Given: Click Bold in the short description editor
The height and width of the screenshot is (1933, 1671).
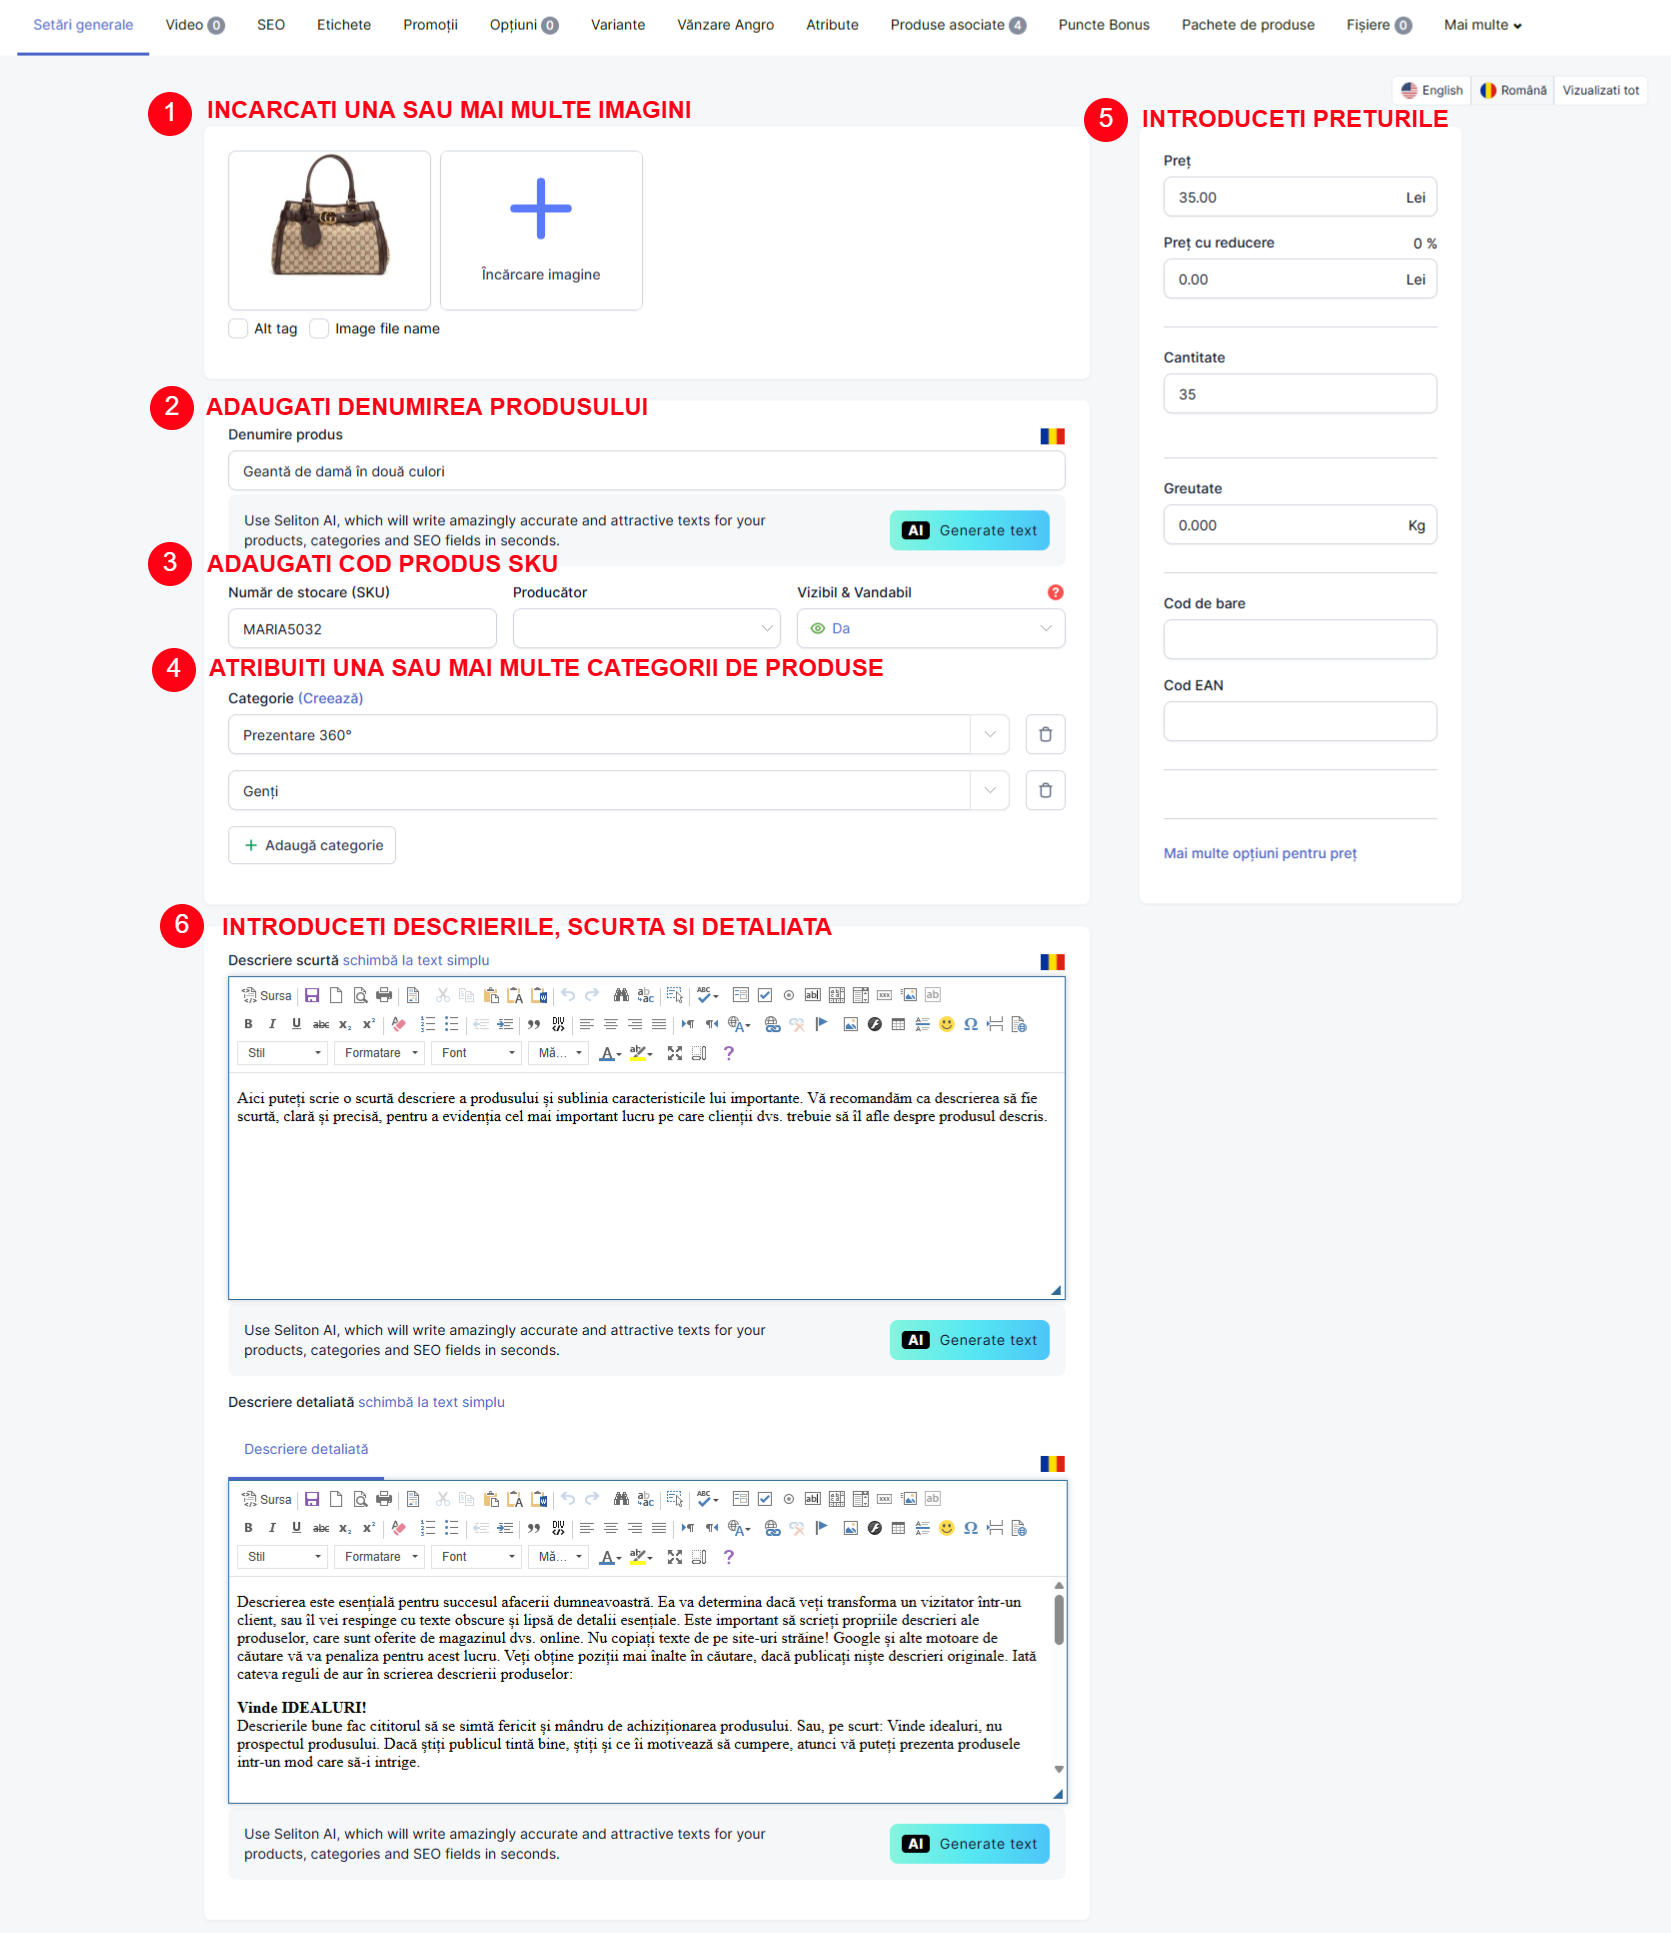Looking at the screenshot, I should 248,1024.
